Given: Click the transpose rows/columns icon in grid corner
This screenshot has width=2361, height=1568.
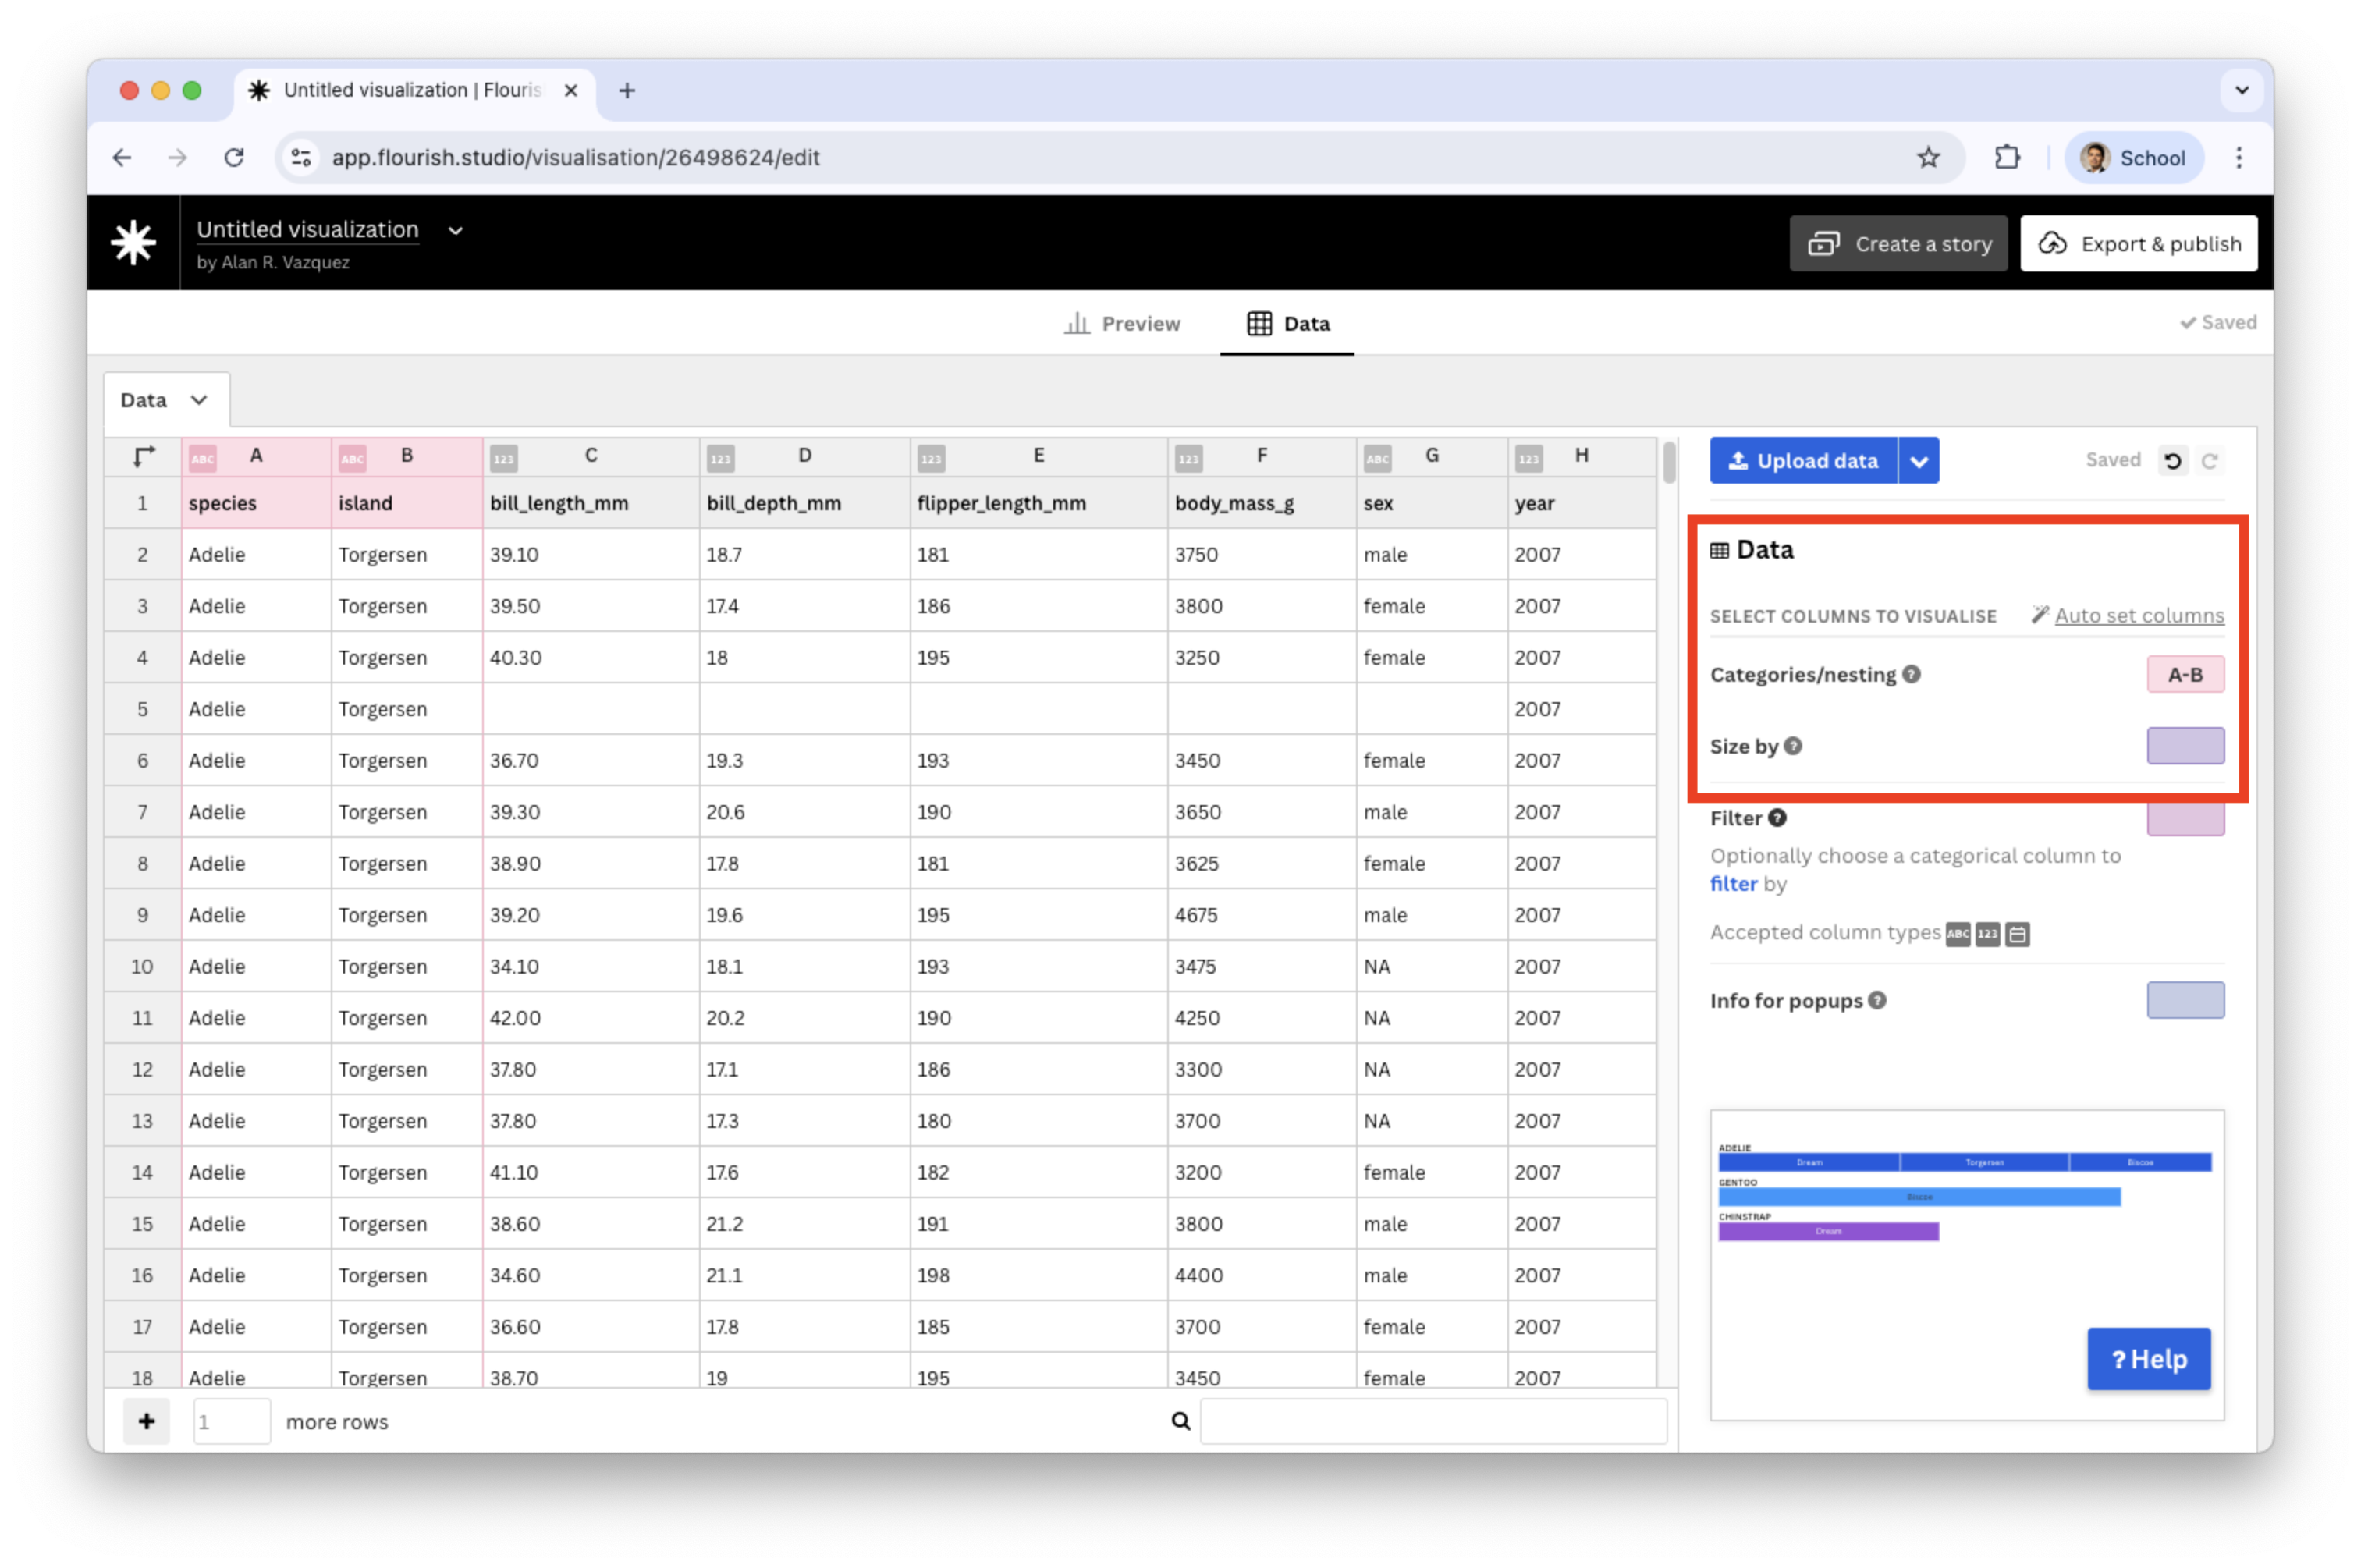Looking at the screenshot, I should point(144,456).
